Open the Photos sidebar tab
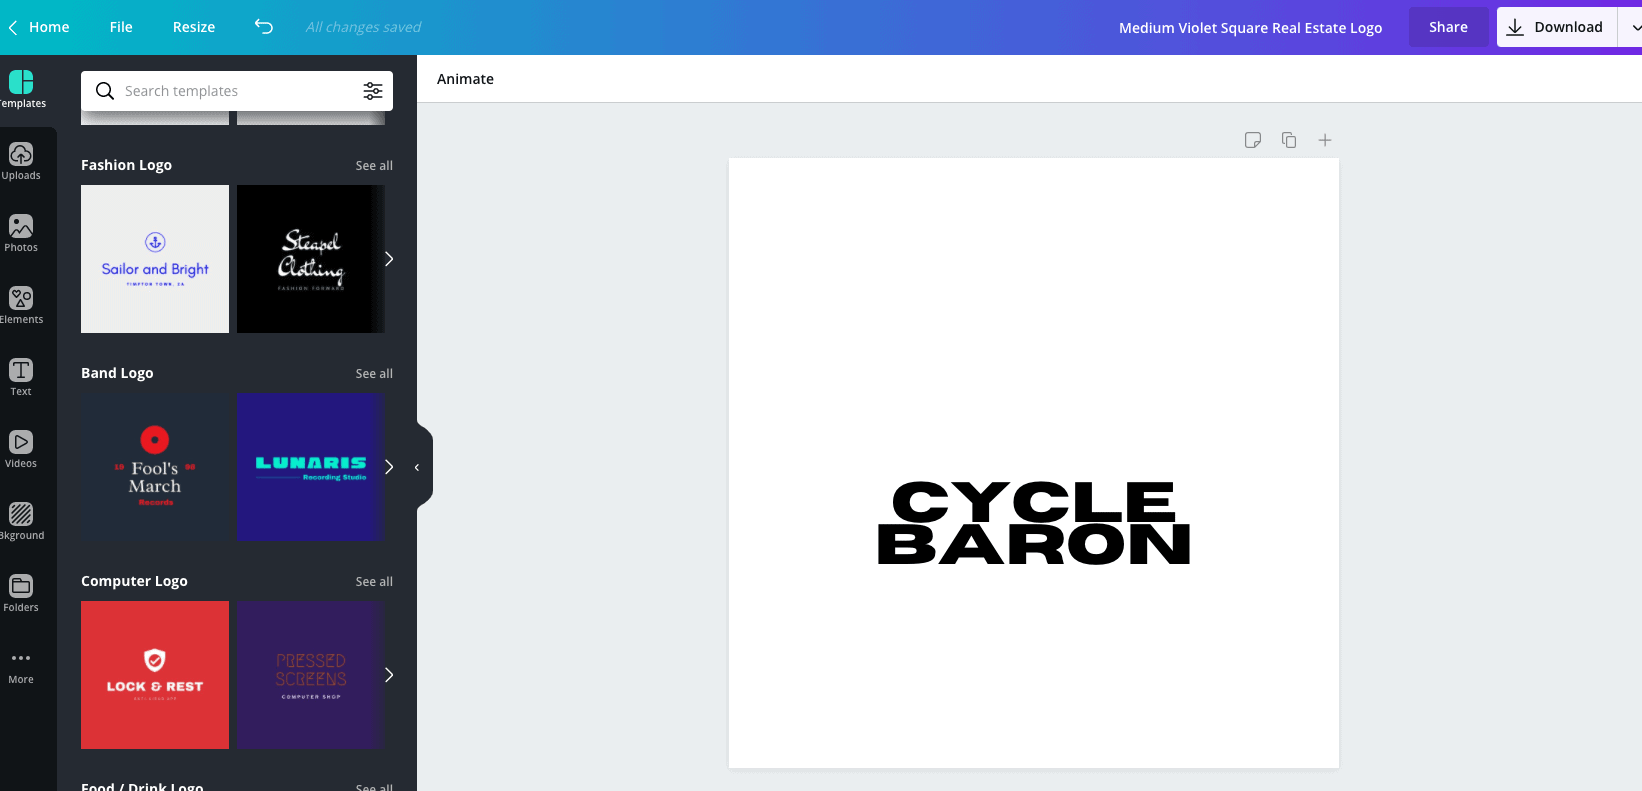Screen dimensions: 1642x791 tap(21, 233)
